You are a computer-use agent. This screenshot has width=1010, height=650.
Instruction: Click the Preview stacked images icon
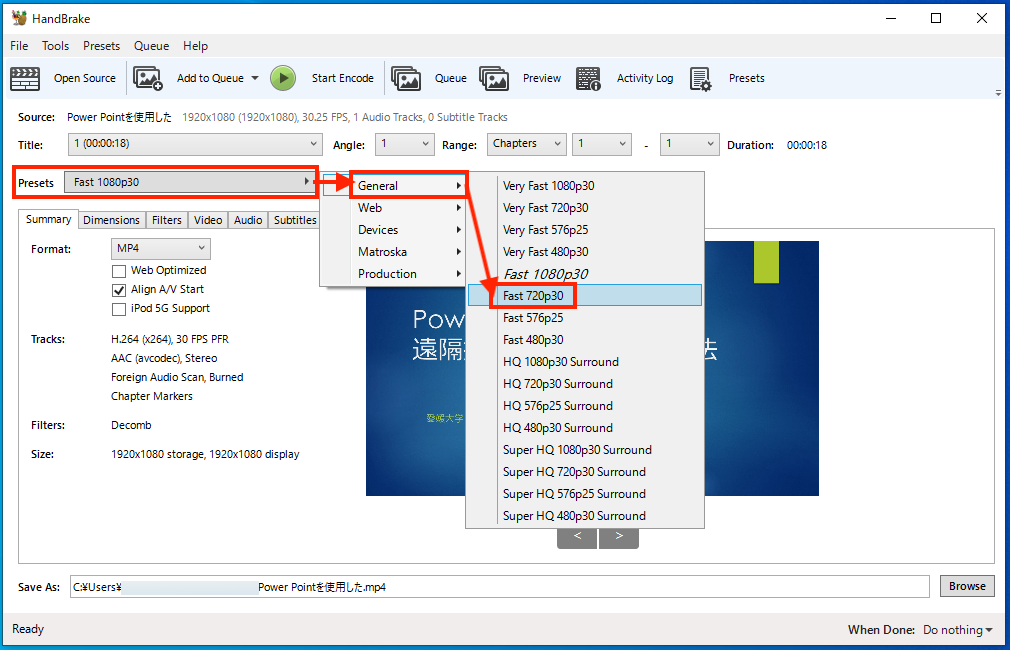pos(494,79)
